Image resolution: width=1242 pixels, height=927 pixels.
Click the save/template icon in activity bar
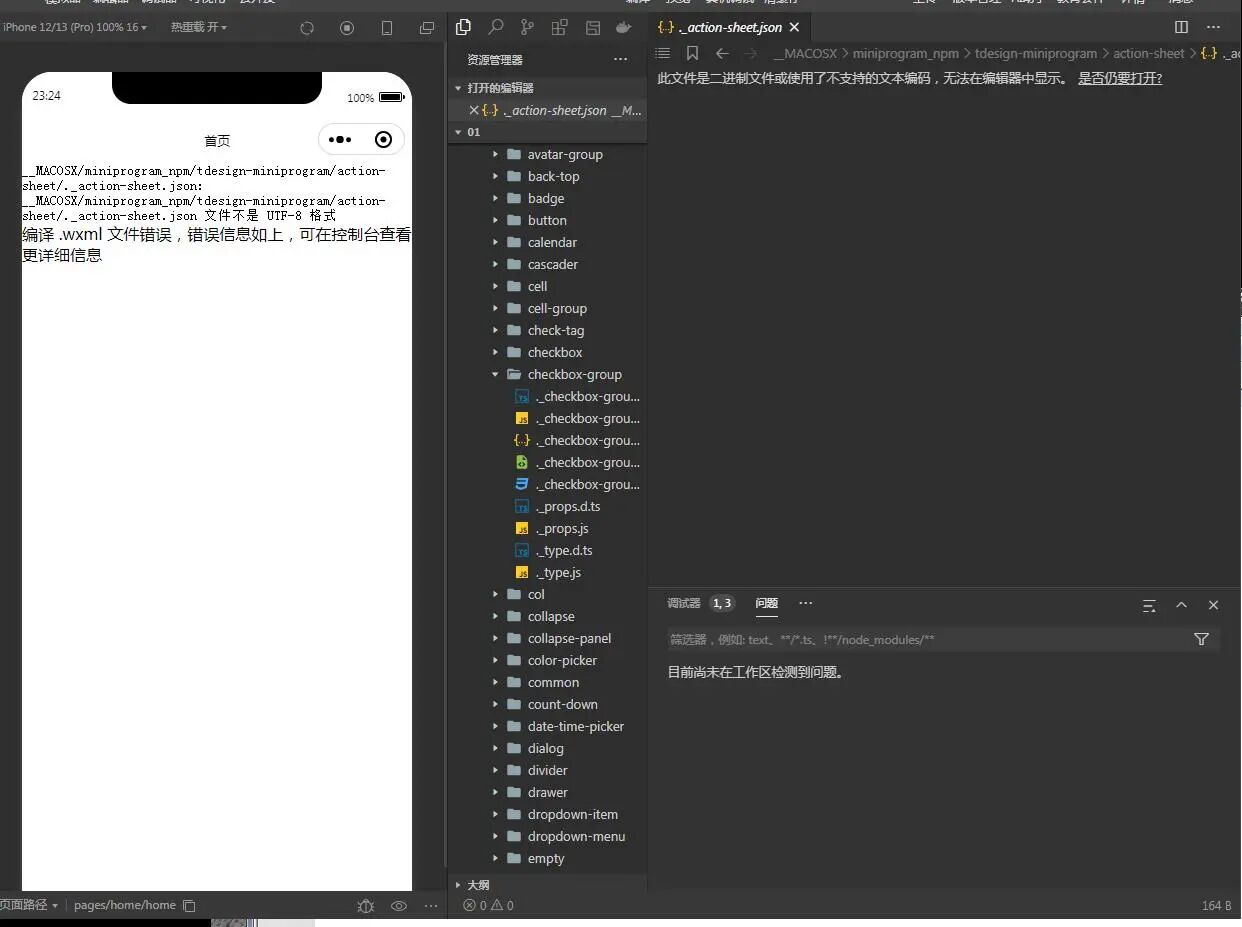(592, 27)
